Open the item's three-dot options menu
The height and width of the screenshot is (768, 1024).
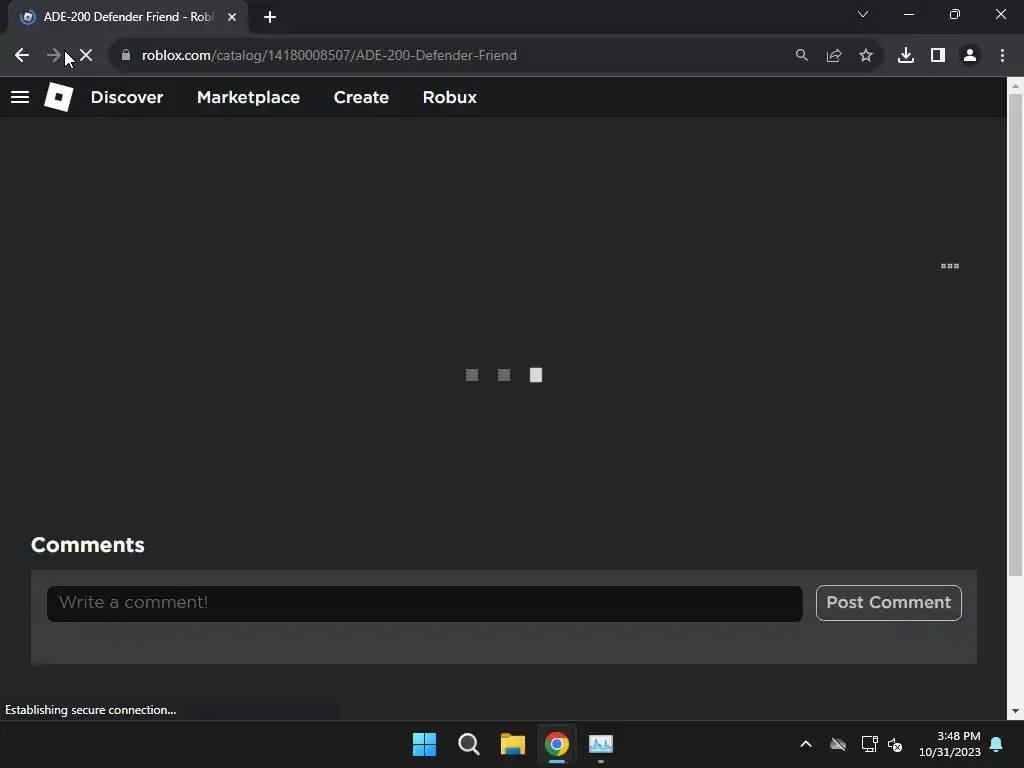[x=950, y=266]
